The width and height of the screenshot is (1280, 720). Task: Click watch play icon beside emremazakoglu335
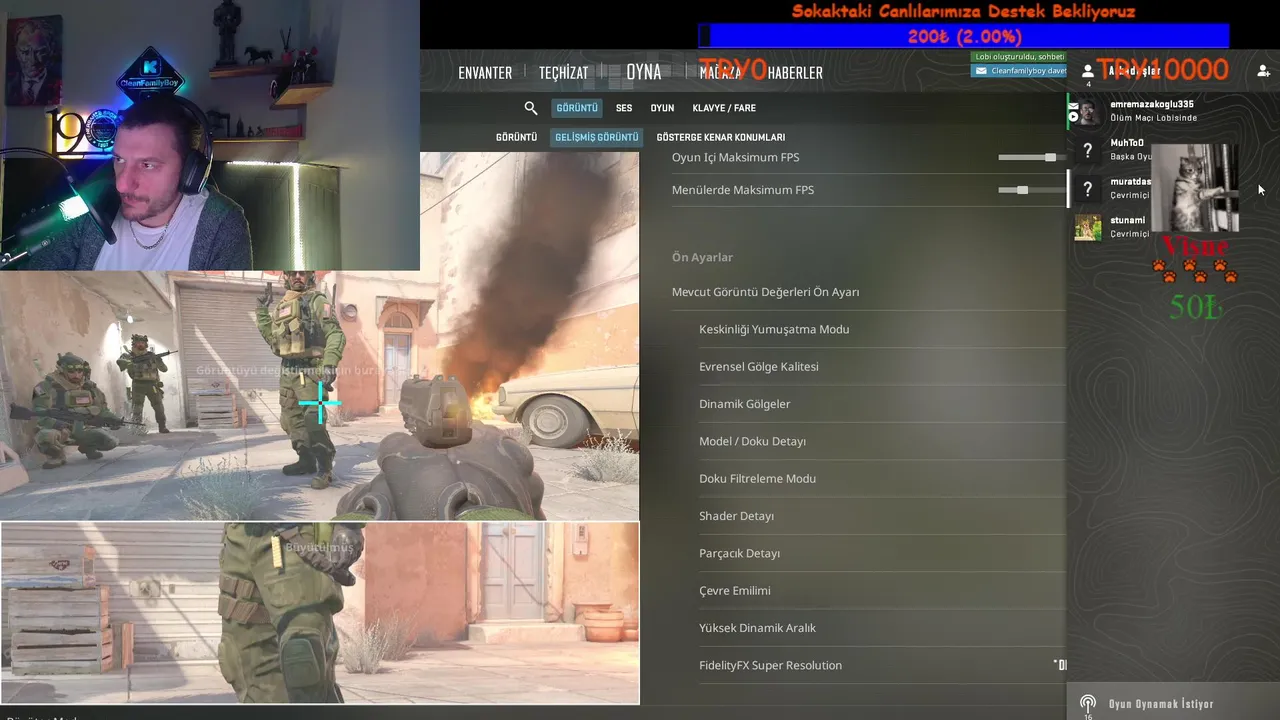tap(1072, 117)
